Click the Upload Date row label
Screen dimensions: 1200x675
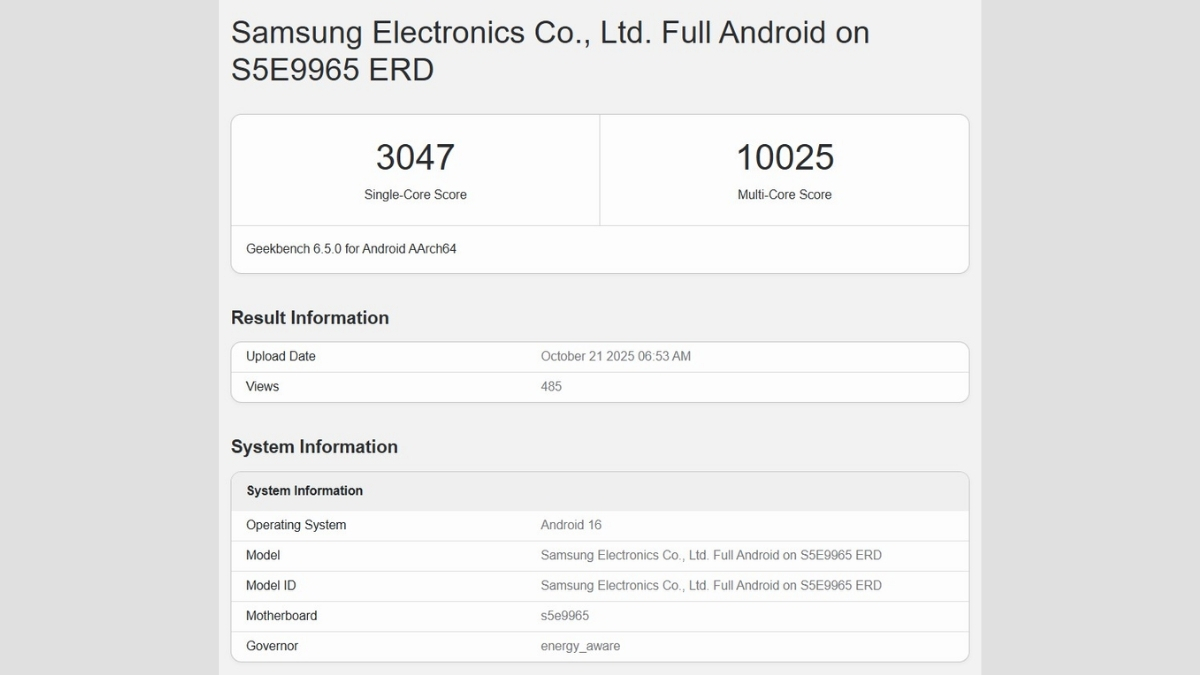coord(281,356)
